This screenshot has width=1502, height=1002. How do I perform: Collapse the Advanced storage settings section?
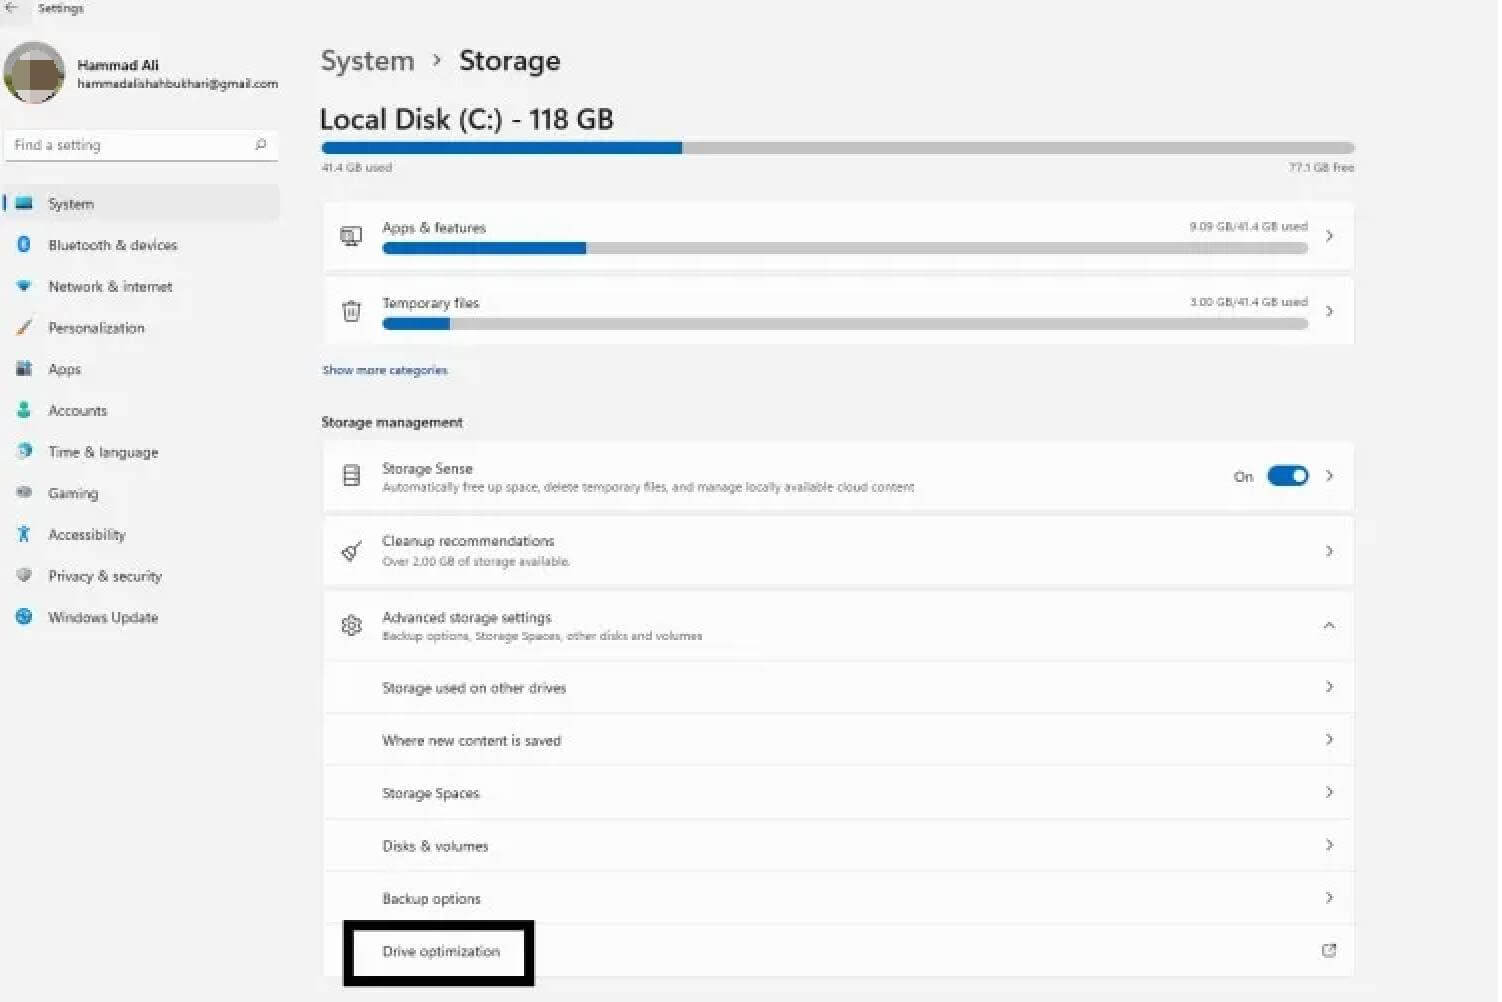[x=1329, y=625]
